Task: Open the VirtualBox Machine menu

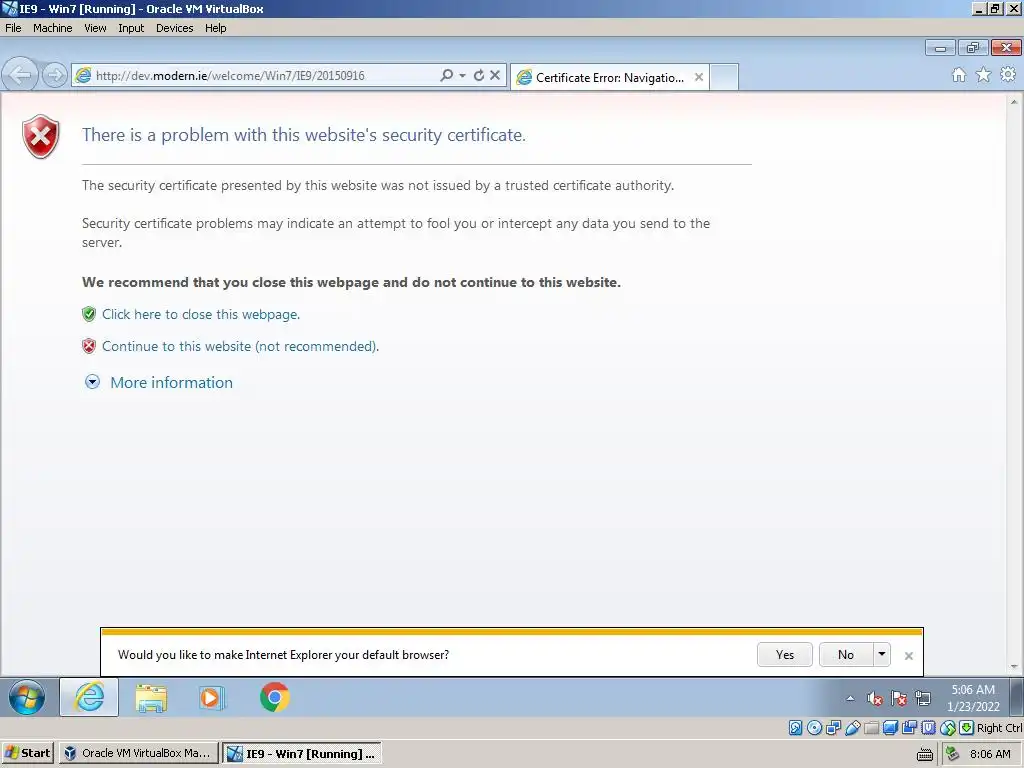Action: click(x=53, y=28)
